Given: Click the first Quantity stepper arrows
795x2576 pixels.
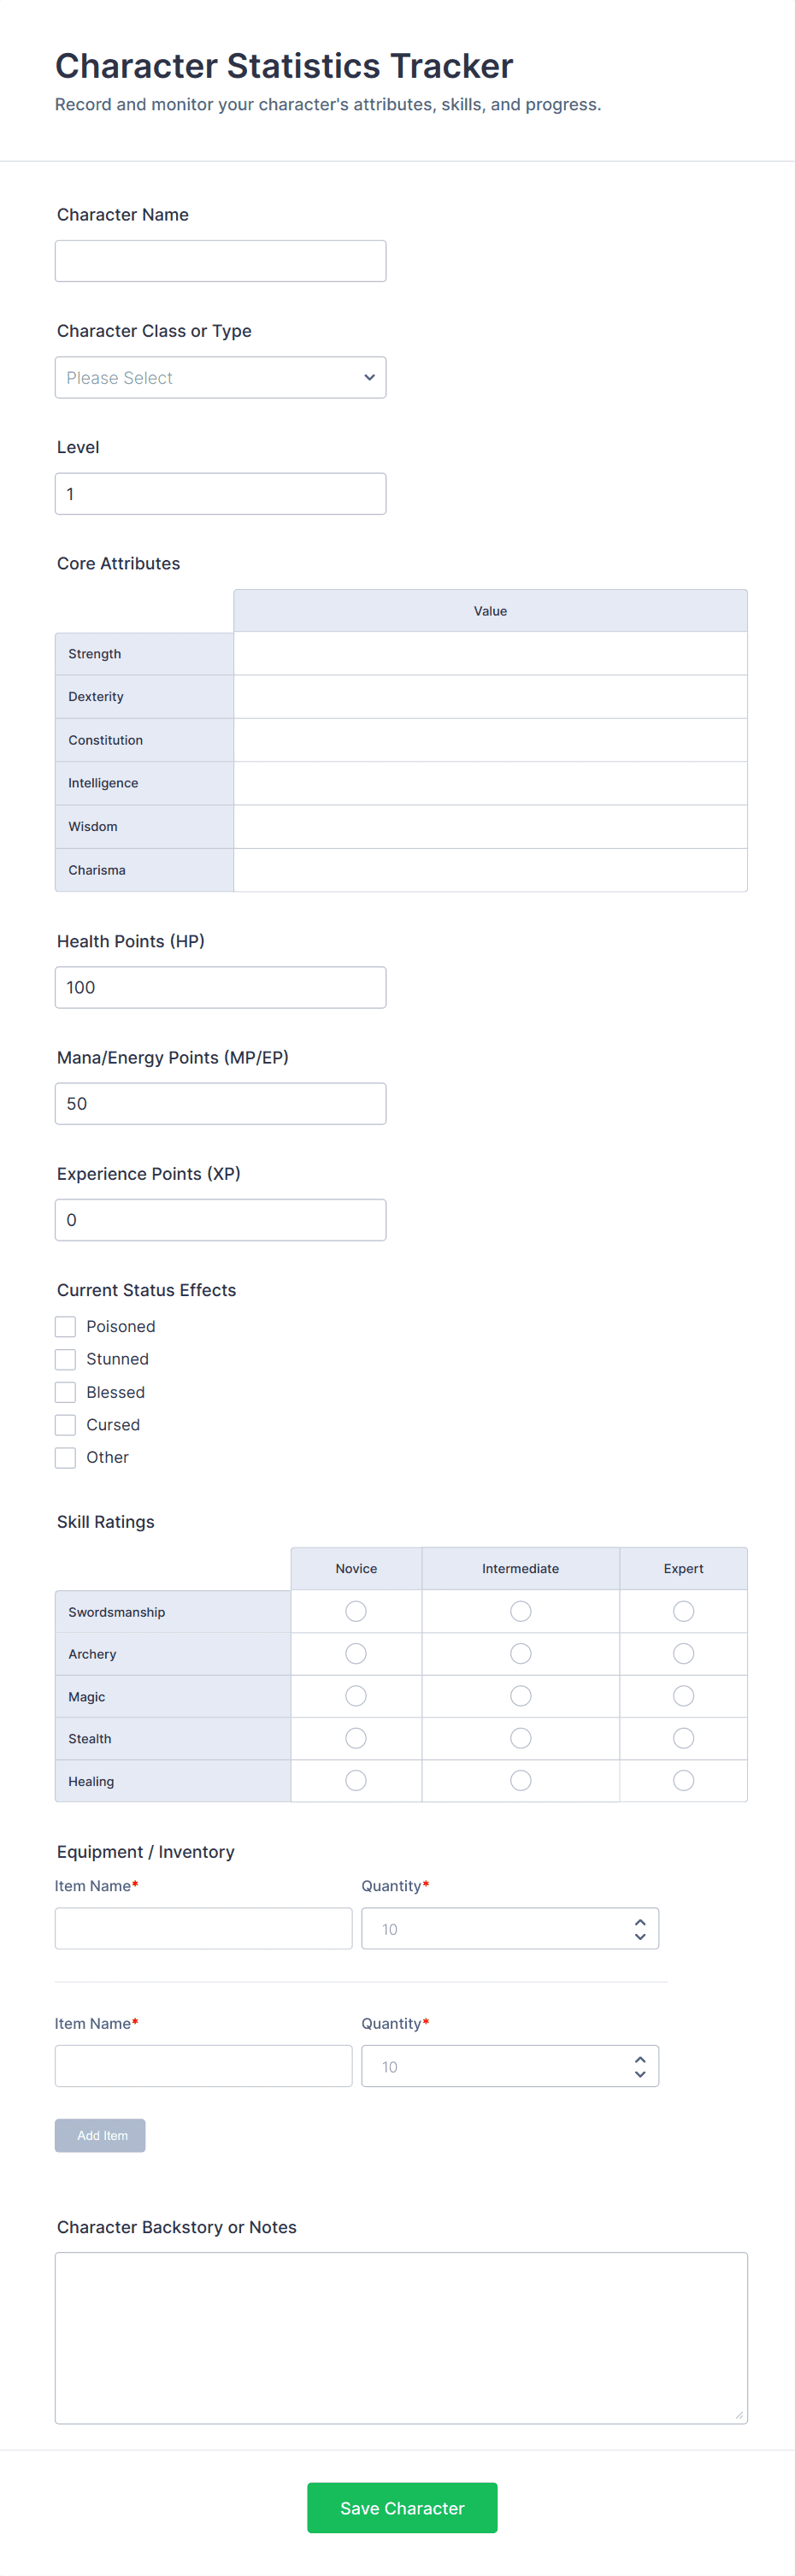Looking at the screenshot, I should [x=640, y=1929].
